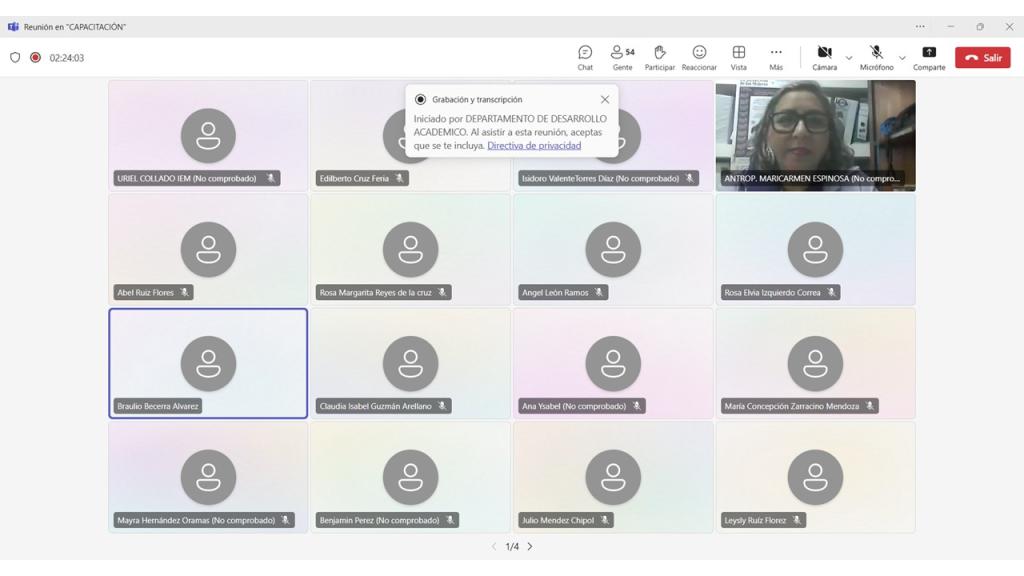Open the Reaccionar emoji menu

(699, 57)
